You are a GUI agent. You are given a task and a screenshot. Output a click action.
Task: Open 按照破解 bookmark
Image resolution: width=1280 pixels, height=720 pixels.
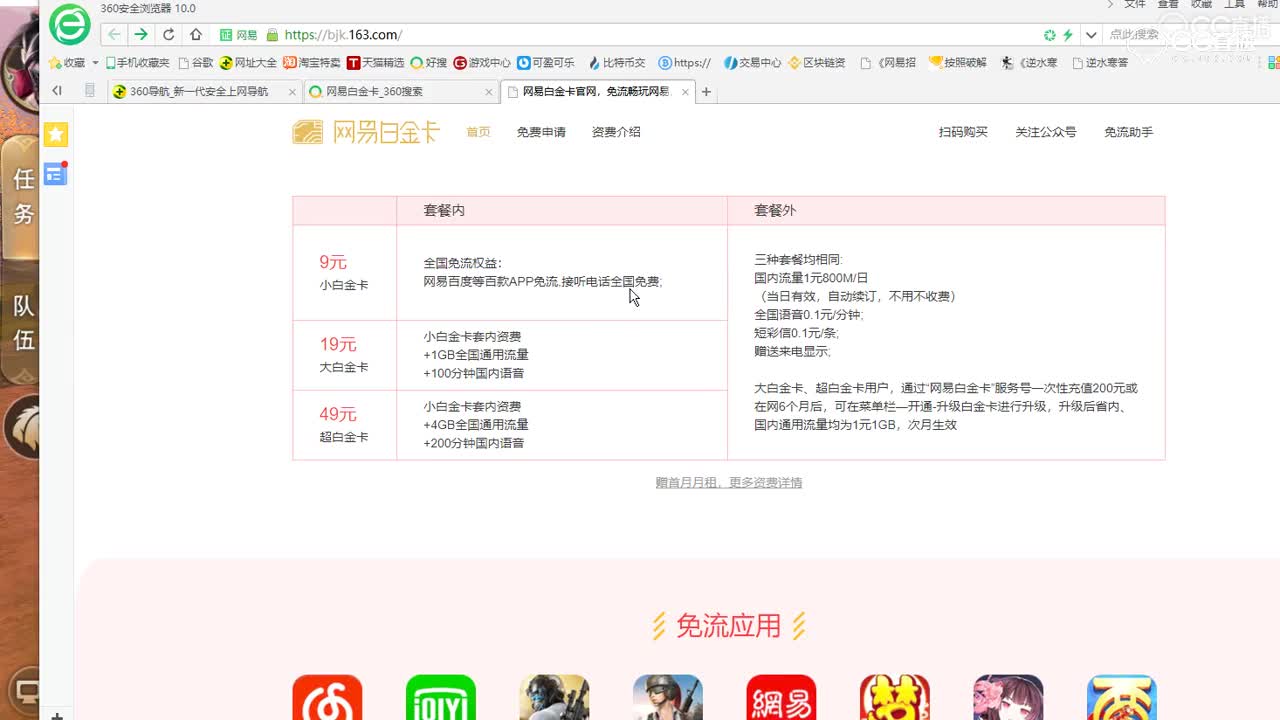[958, 62]
